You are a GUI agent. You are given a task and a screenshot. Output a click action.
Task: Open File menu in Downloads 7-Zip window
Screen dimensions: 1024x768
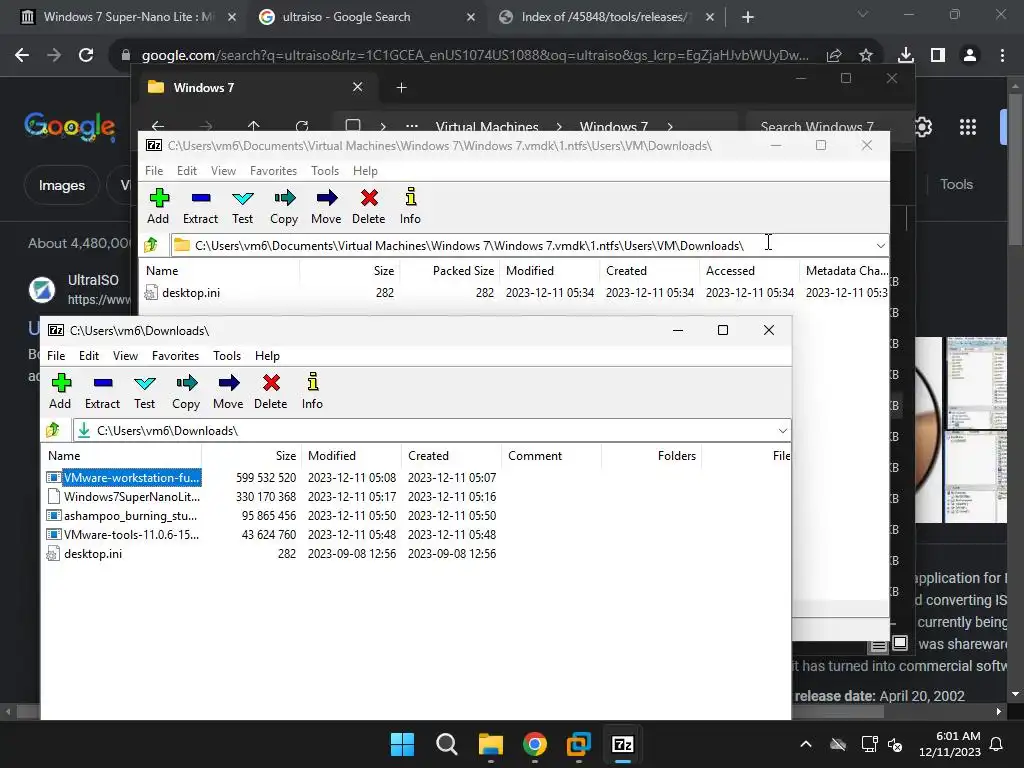coord(56,356)
